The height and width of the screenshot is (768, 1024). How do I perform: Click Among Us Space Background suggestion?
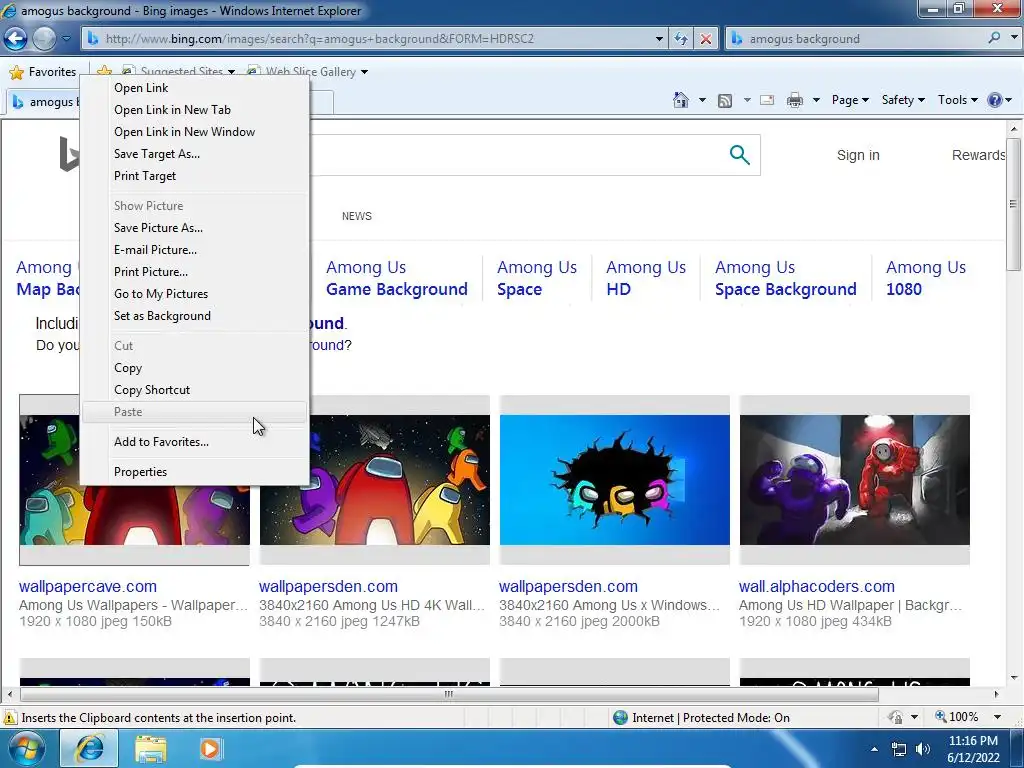[x=786, y=278]
